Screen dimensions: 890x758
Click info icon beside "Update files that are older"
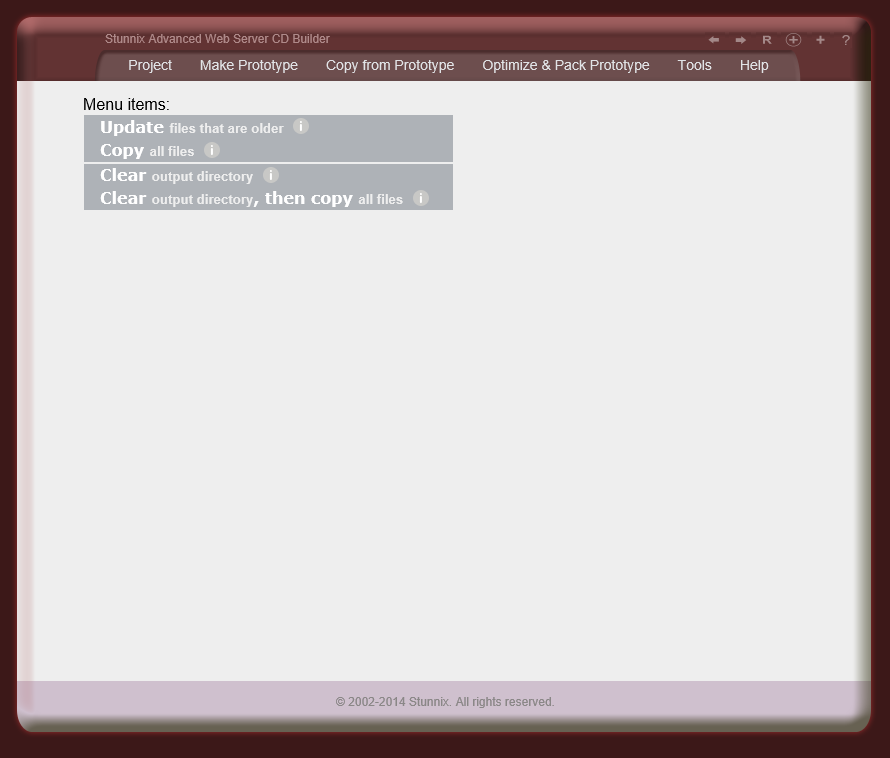pos(301,127)
